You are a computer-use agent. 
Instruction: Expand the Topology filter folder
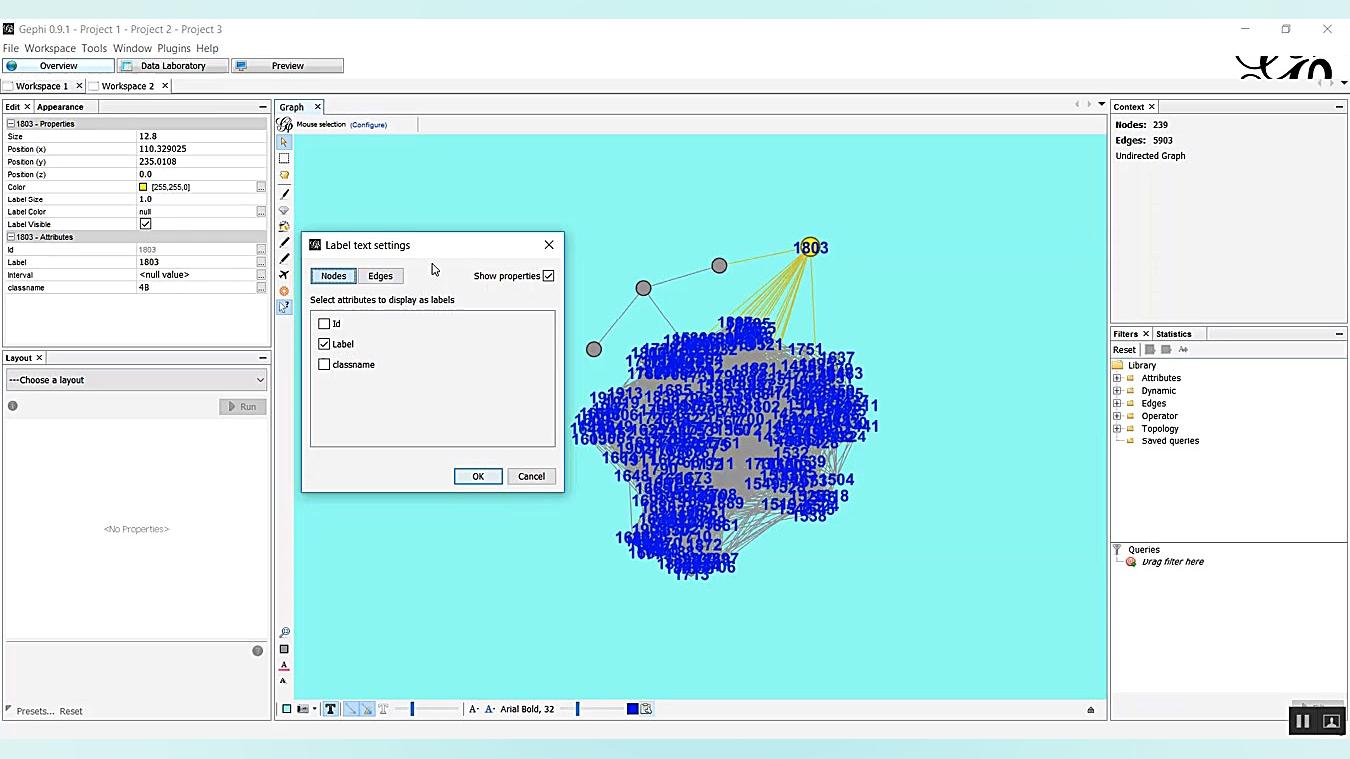point(1117,429)
